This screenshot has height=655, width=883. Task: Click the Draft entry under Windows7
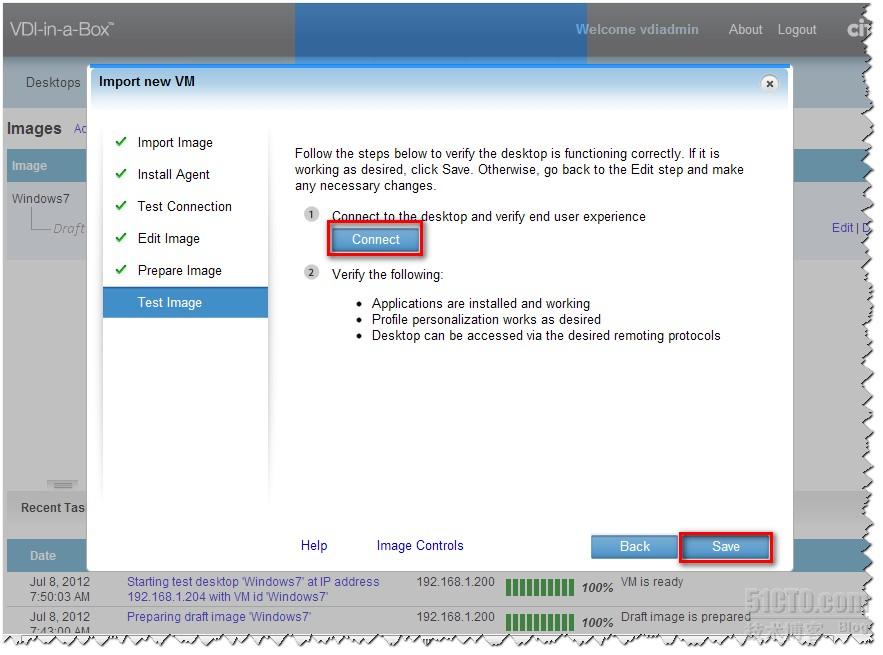point(69,228)
